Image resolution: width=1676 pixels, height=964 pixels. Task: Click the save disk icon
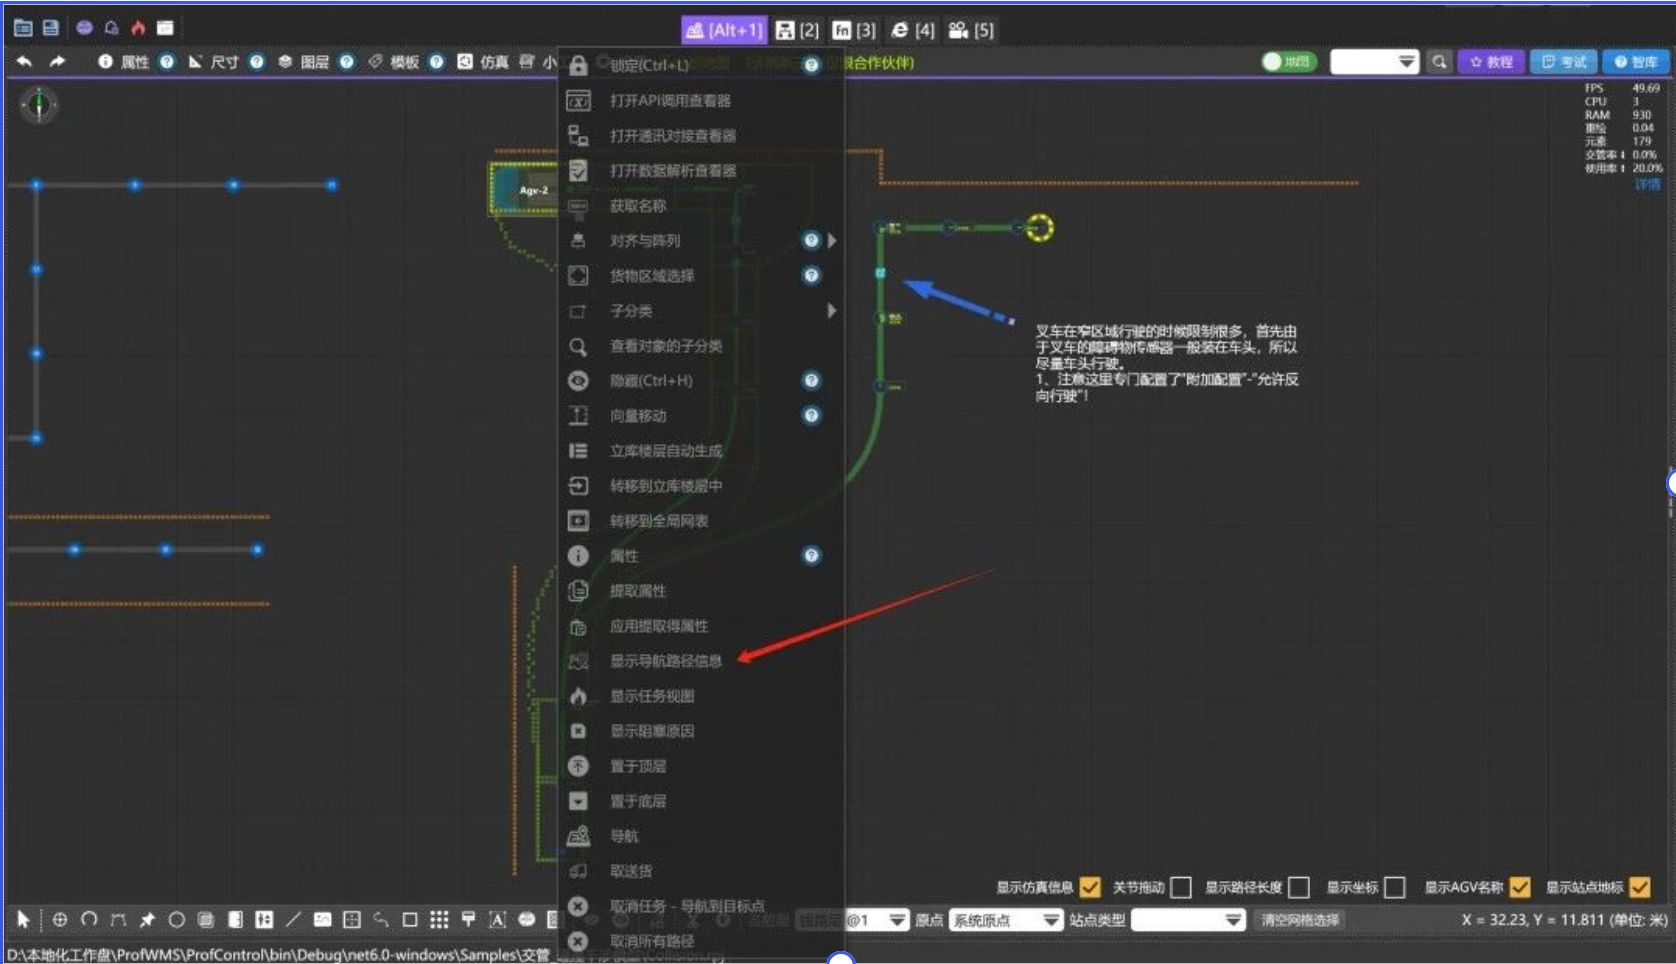coord(50,28)
